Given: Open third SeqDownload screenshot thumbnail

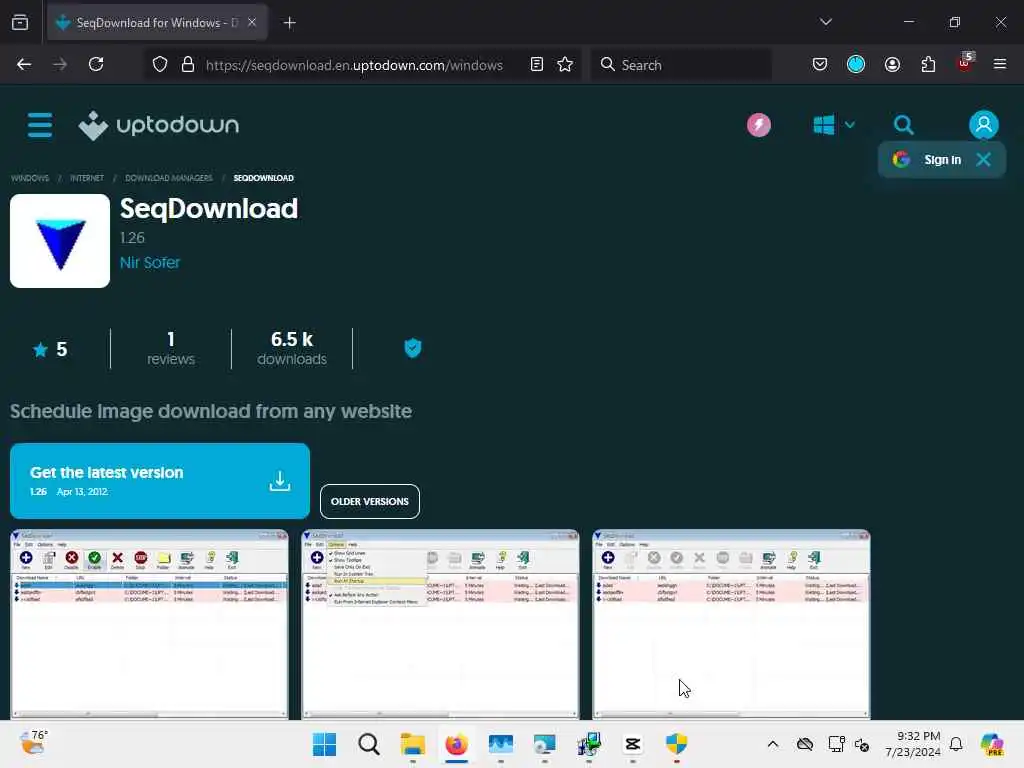Looking at the screenshot, I should tap(731, 624).
